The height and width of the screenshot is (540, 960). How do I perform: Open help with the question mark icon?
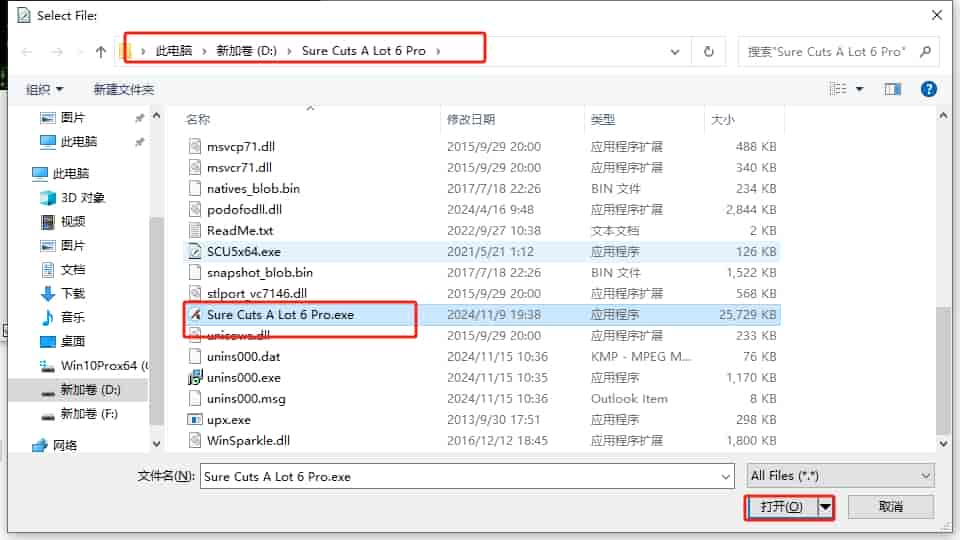(x=928, y=89)
